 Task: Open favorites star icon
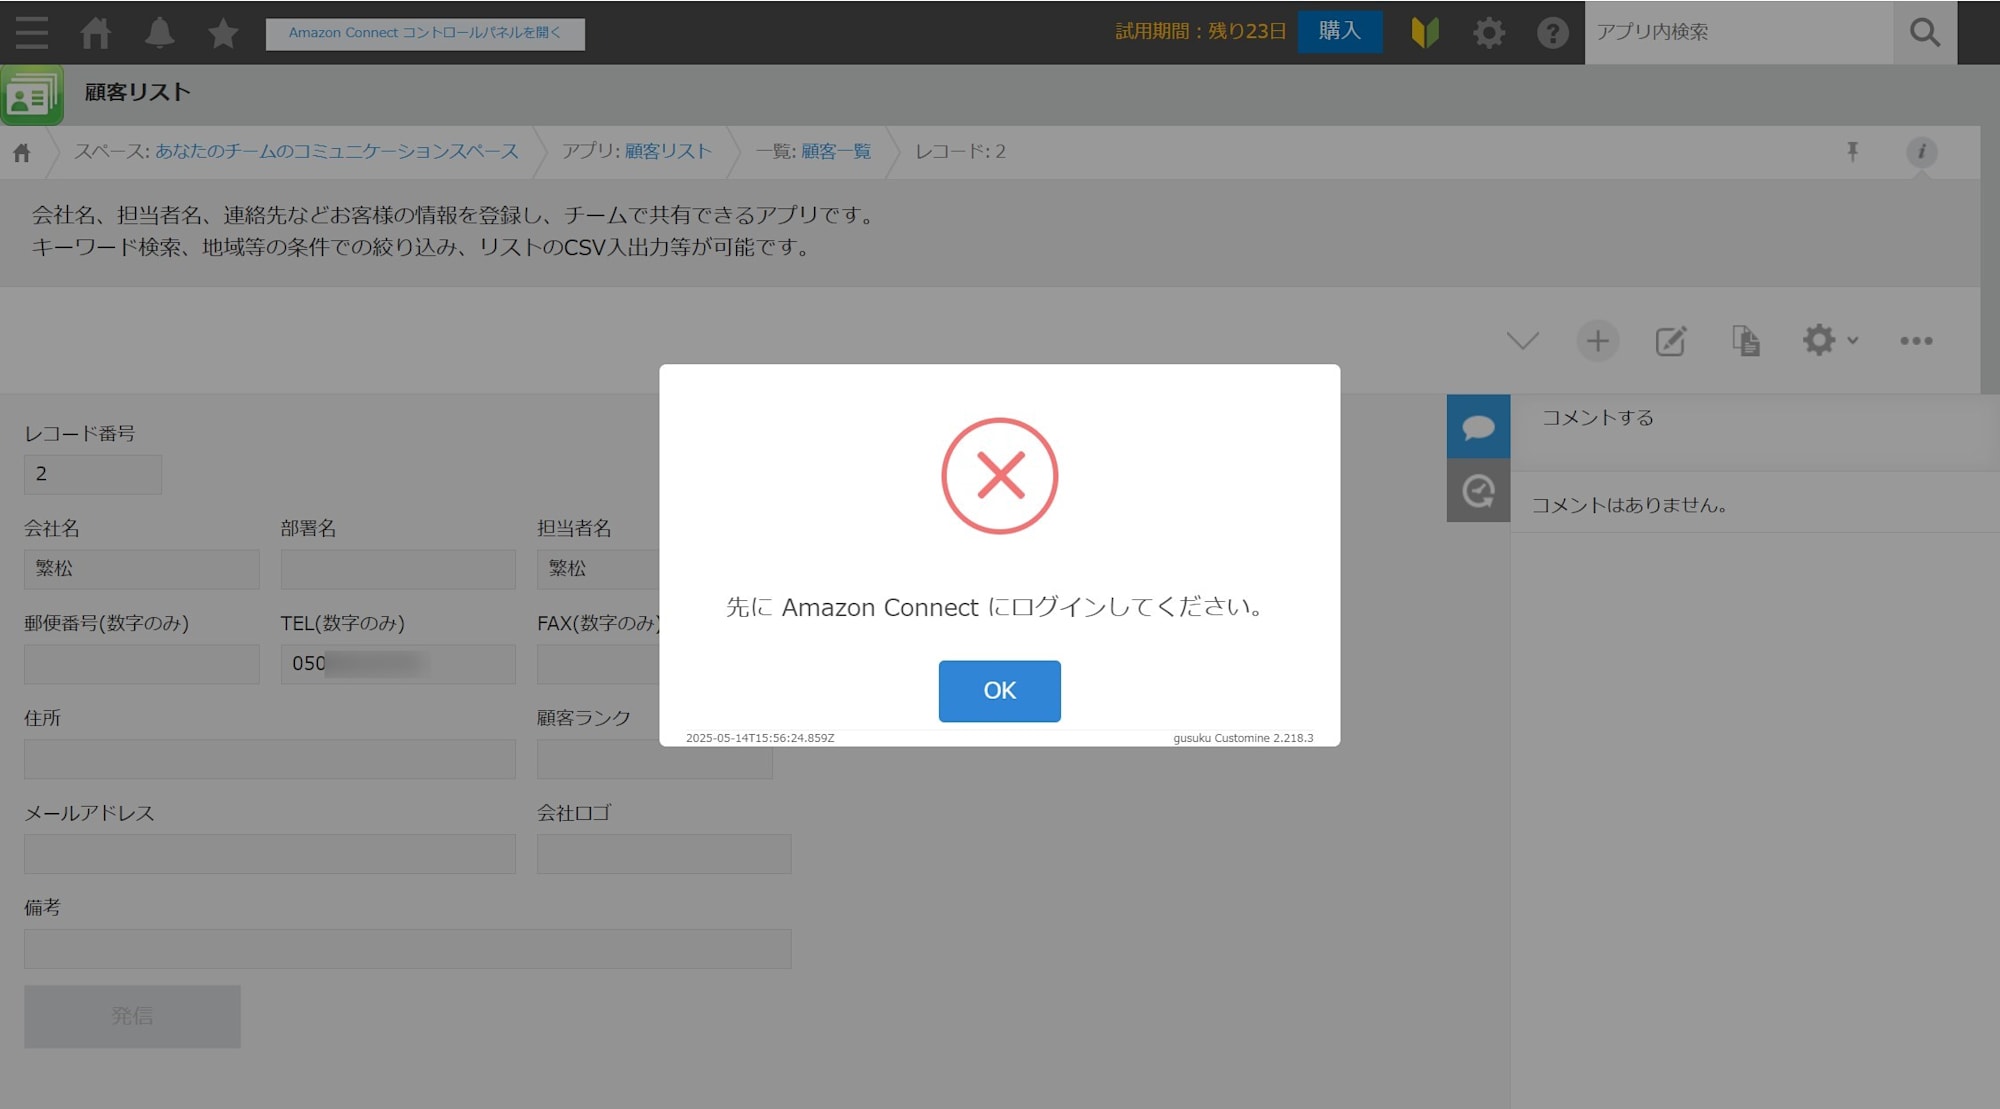[x=223, y=32]
